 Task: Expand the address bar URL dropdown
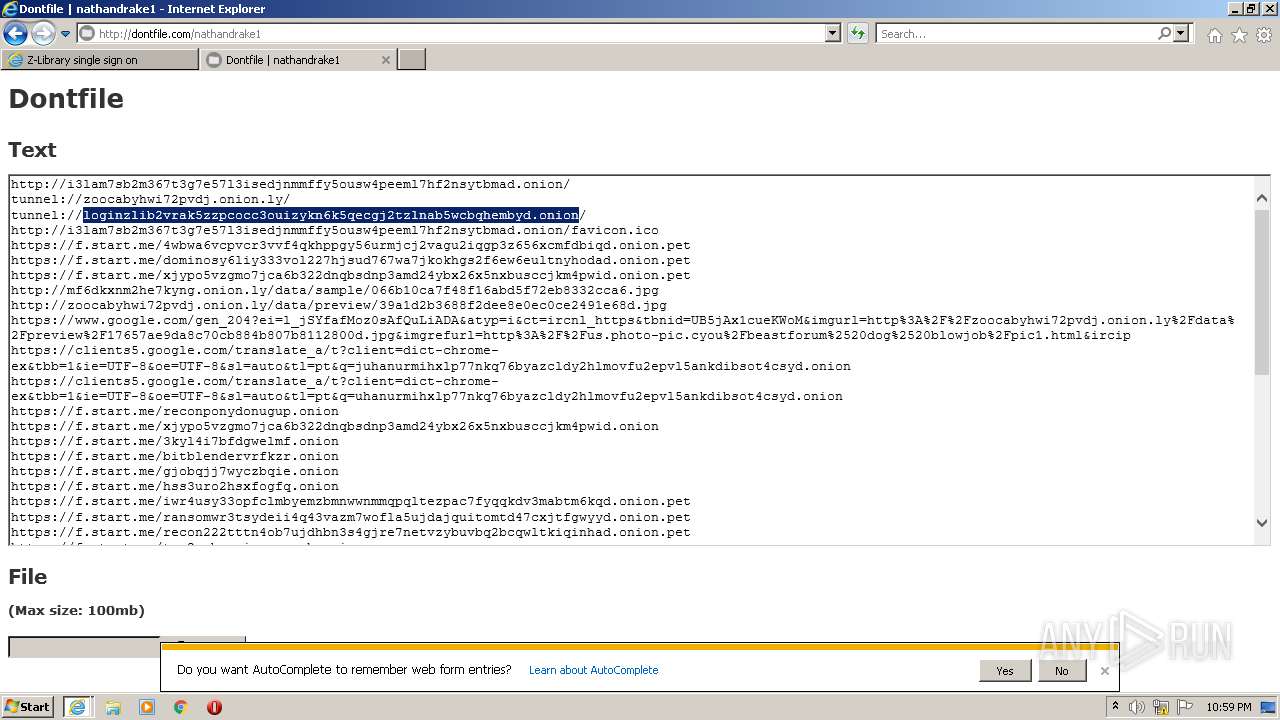[x=833, y=34]
